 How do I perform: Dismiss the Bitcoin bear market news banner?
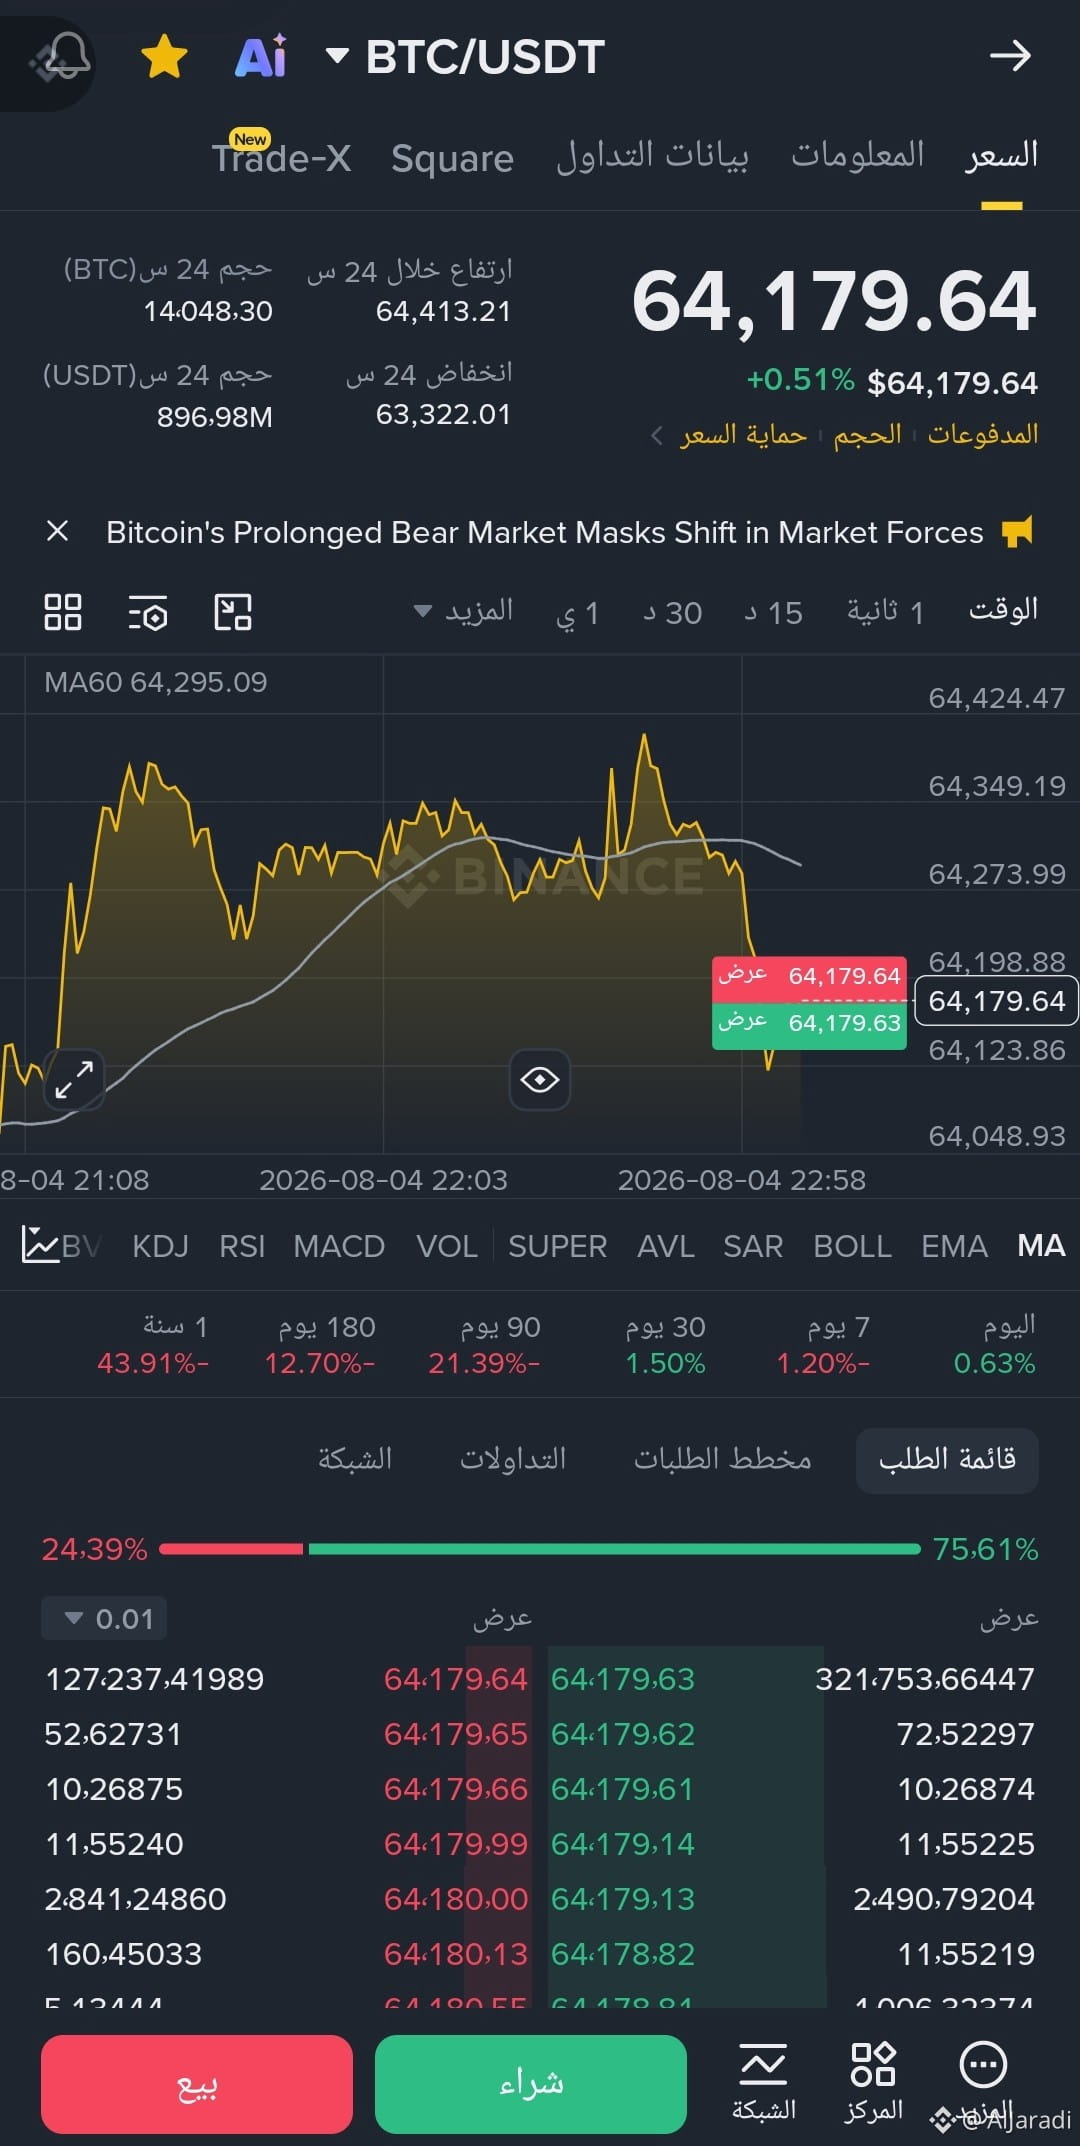click(58, 531)
